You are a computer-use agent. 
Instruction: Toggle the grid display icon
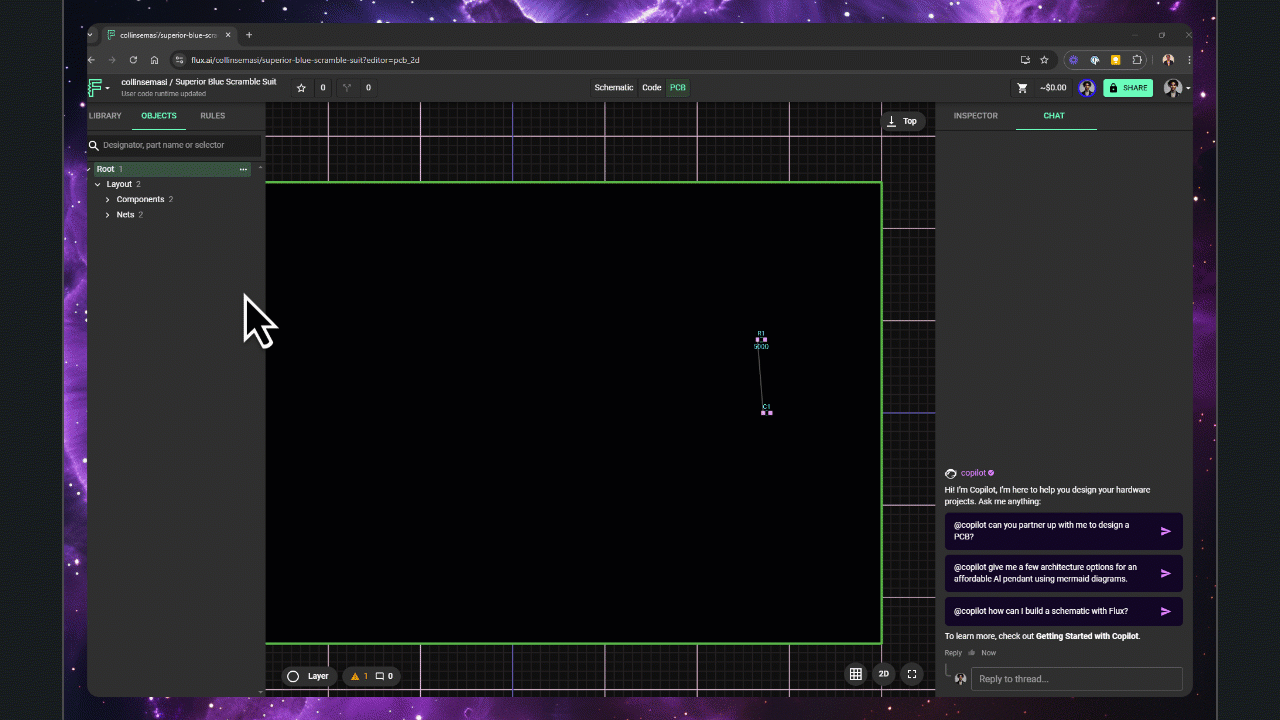pos(856,674)
